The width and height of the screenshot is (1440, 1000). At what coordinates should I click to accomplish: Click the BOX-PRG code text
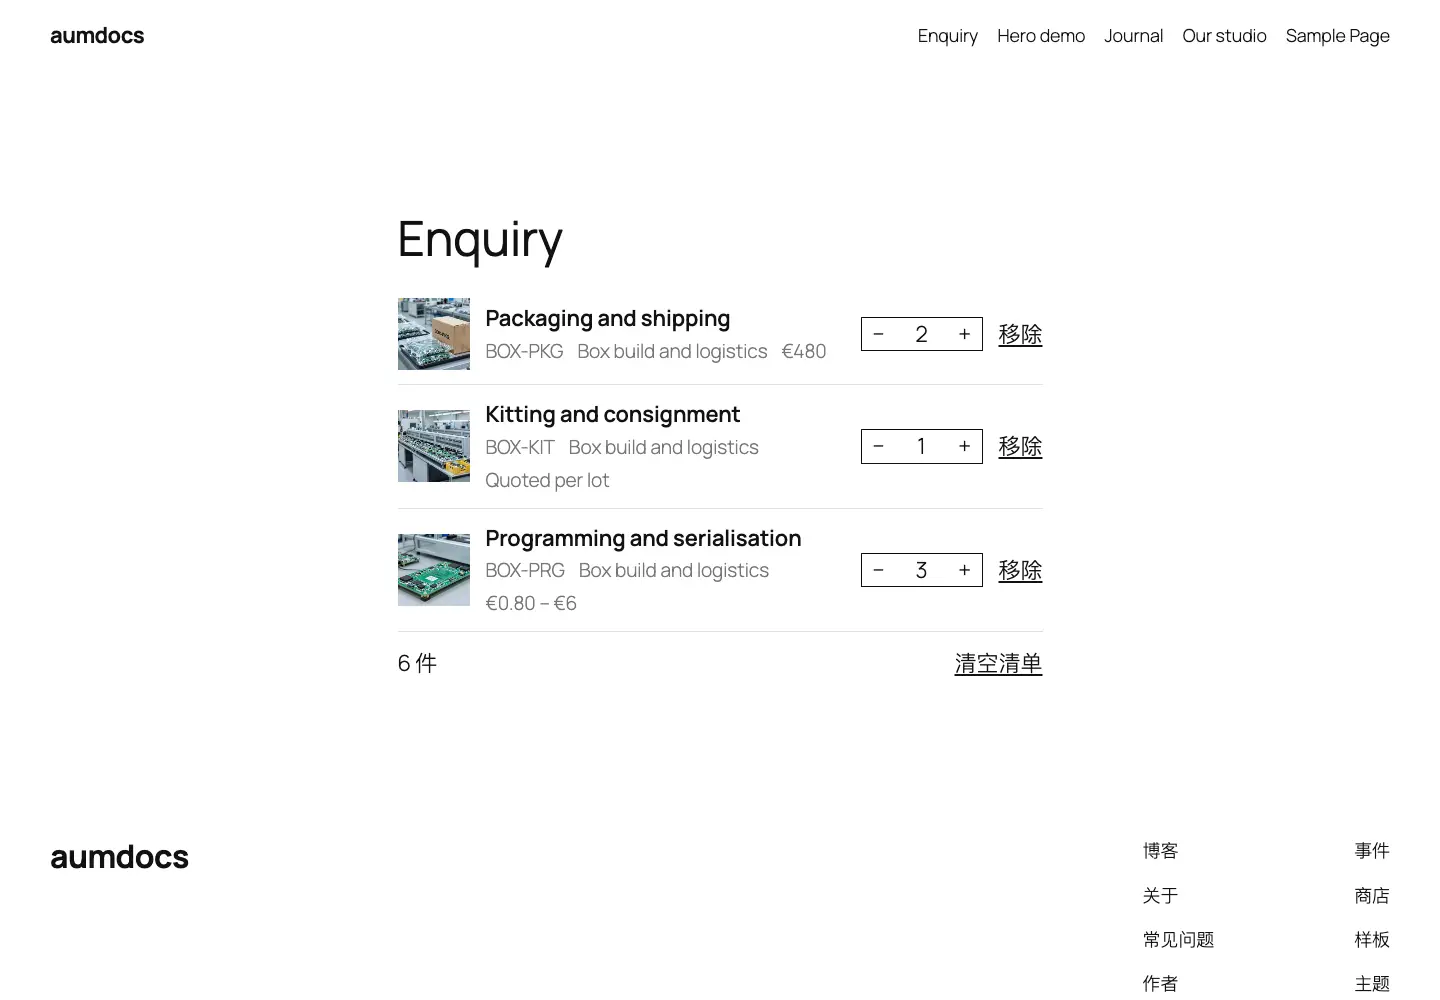(525, 570)
